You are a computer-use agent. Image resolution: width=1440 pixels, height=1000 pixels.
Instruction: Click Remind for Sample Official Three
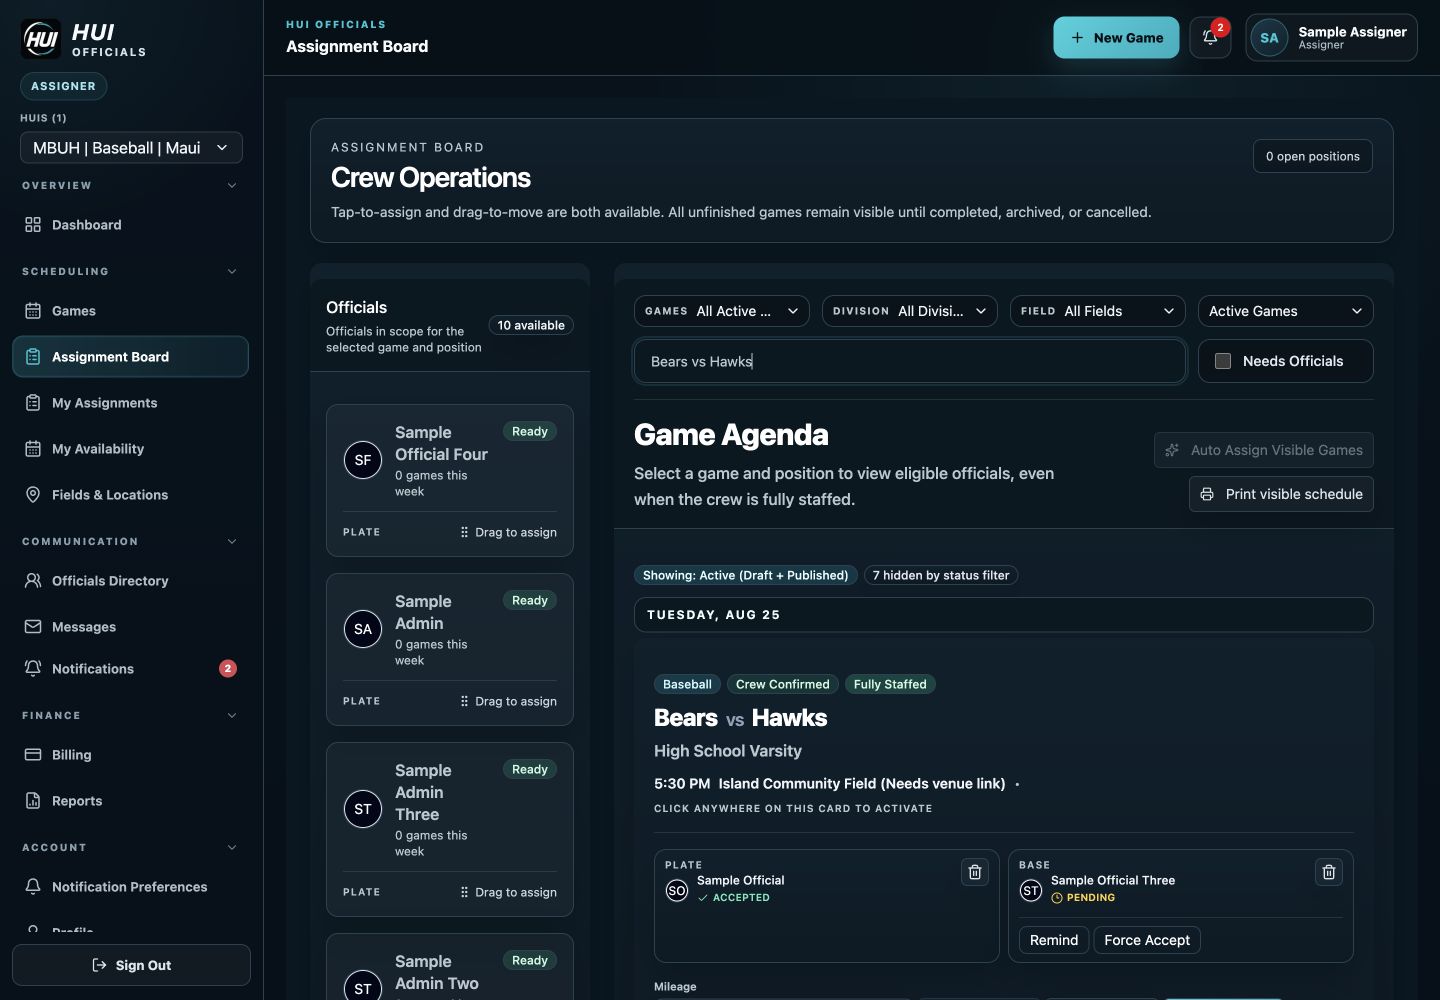(1054, 940)
